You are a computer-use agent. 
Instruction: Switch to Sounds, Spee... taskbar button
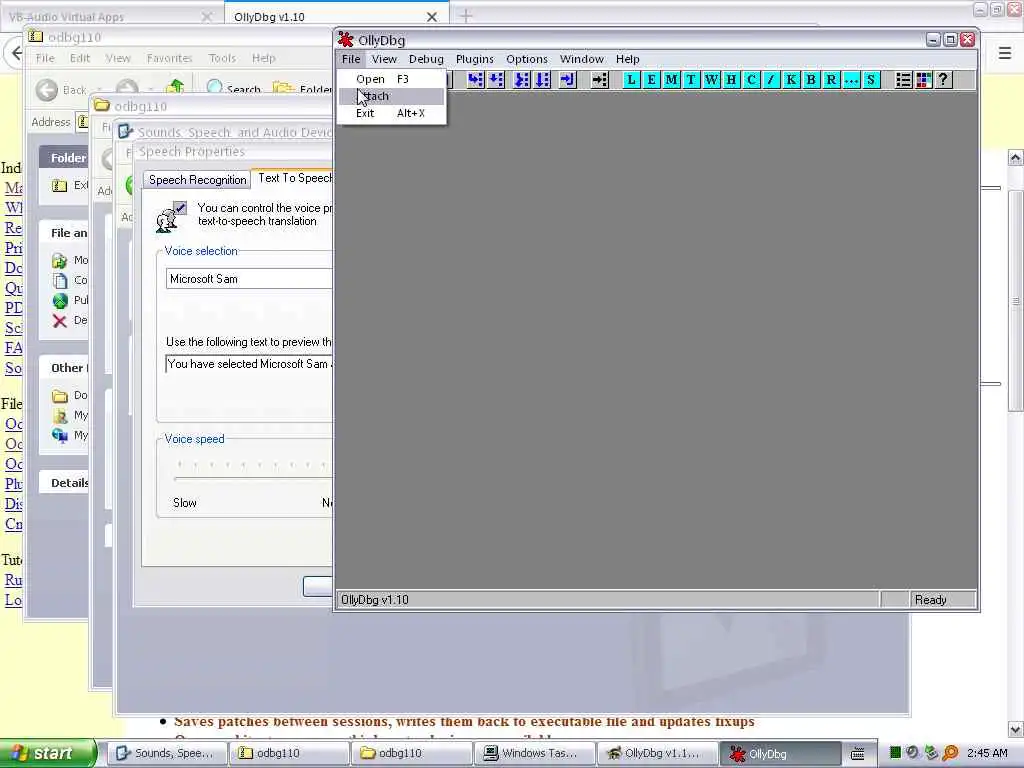pos(167,753)
